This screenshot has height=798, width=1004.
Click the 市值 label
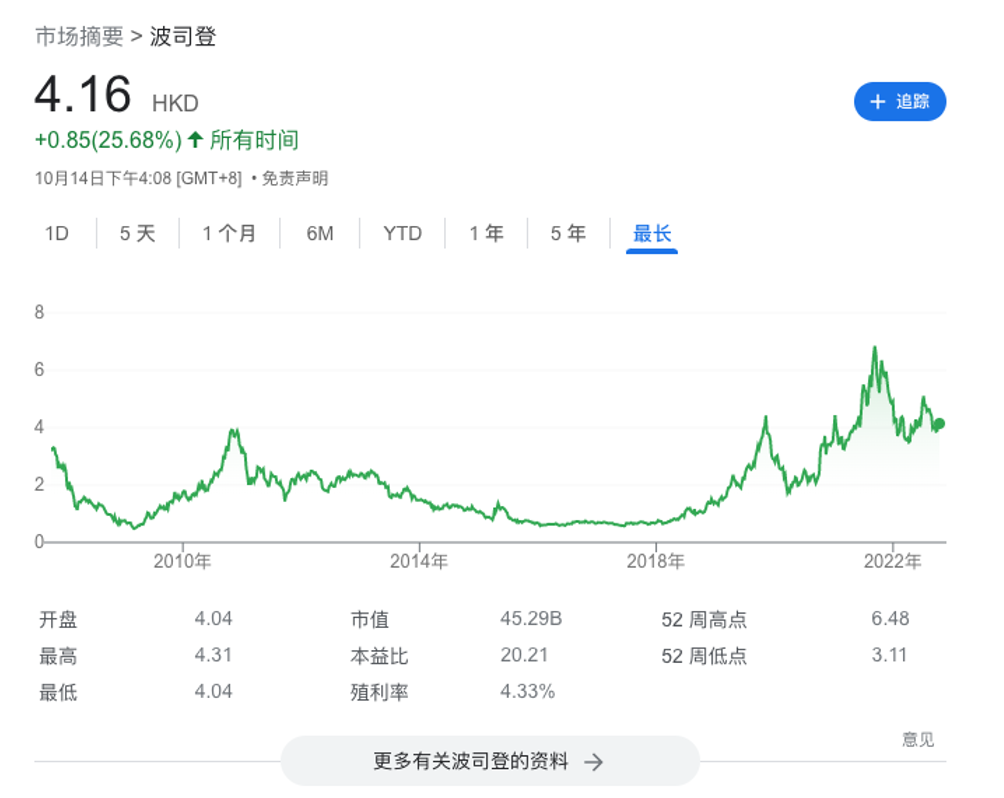pyautogui.click(x=370, y=619)
